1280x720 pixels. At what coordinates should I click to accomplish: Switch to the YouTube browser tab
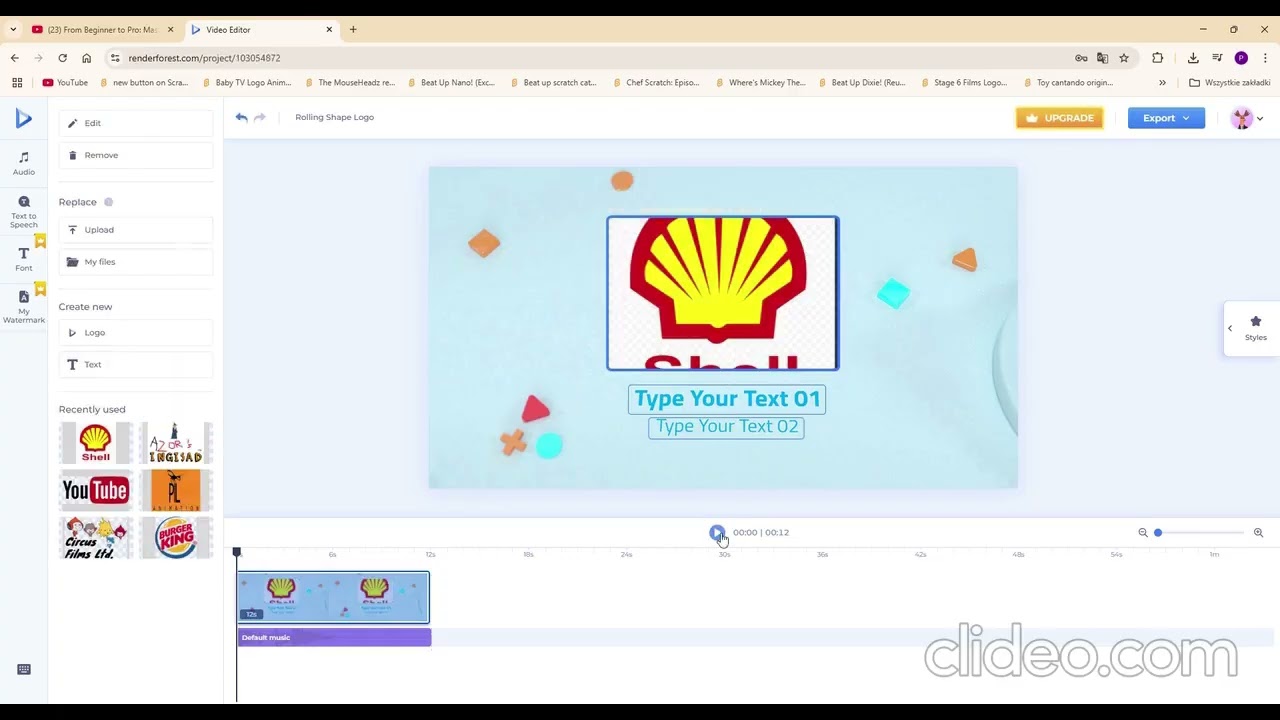102,30
